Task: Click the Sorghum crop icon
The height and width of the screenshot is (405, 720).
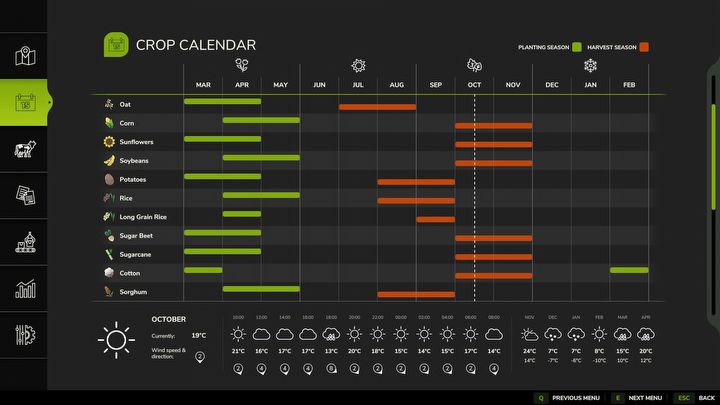Action: point(109,292)
